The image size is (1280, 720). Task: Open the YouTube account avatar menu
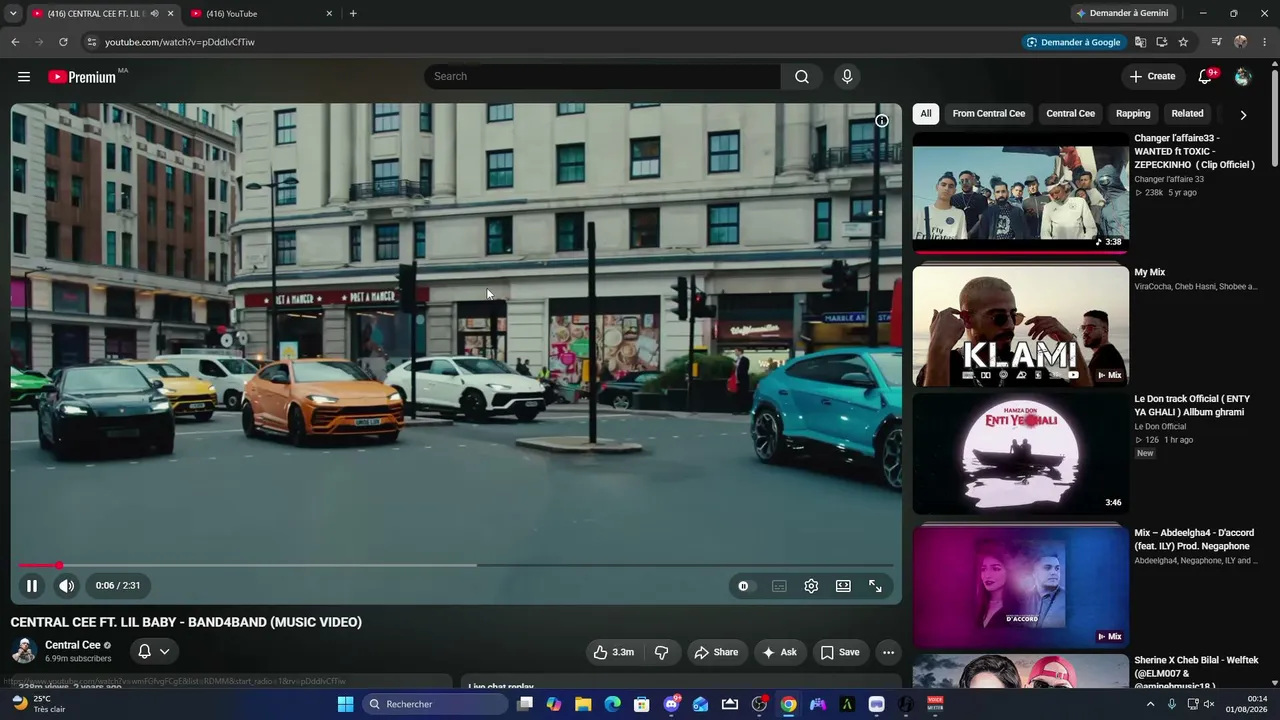point(1243,77)
